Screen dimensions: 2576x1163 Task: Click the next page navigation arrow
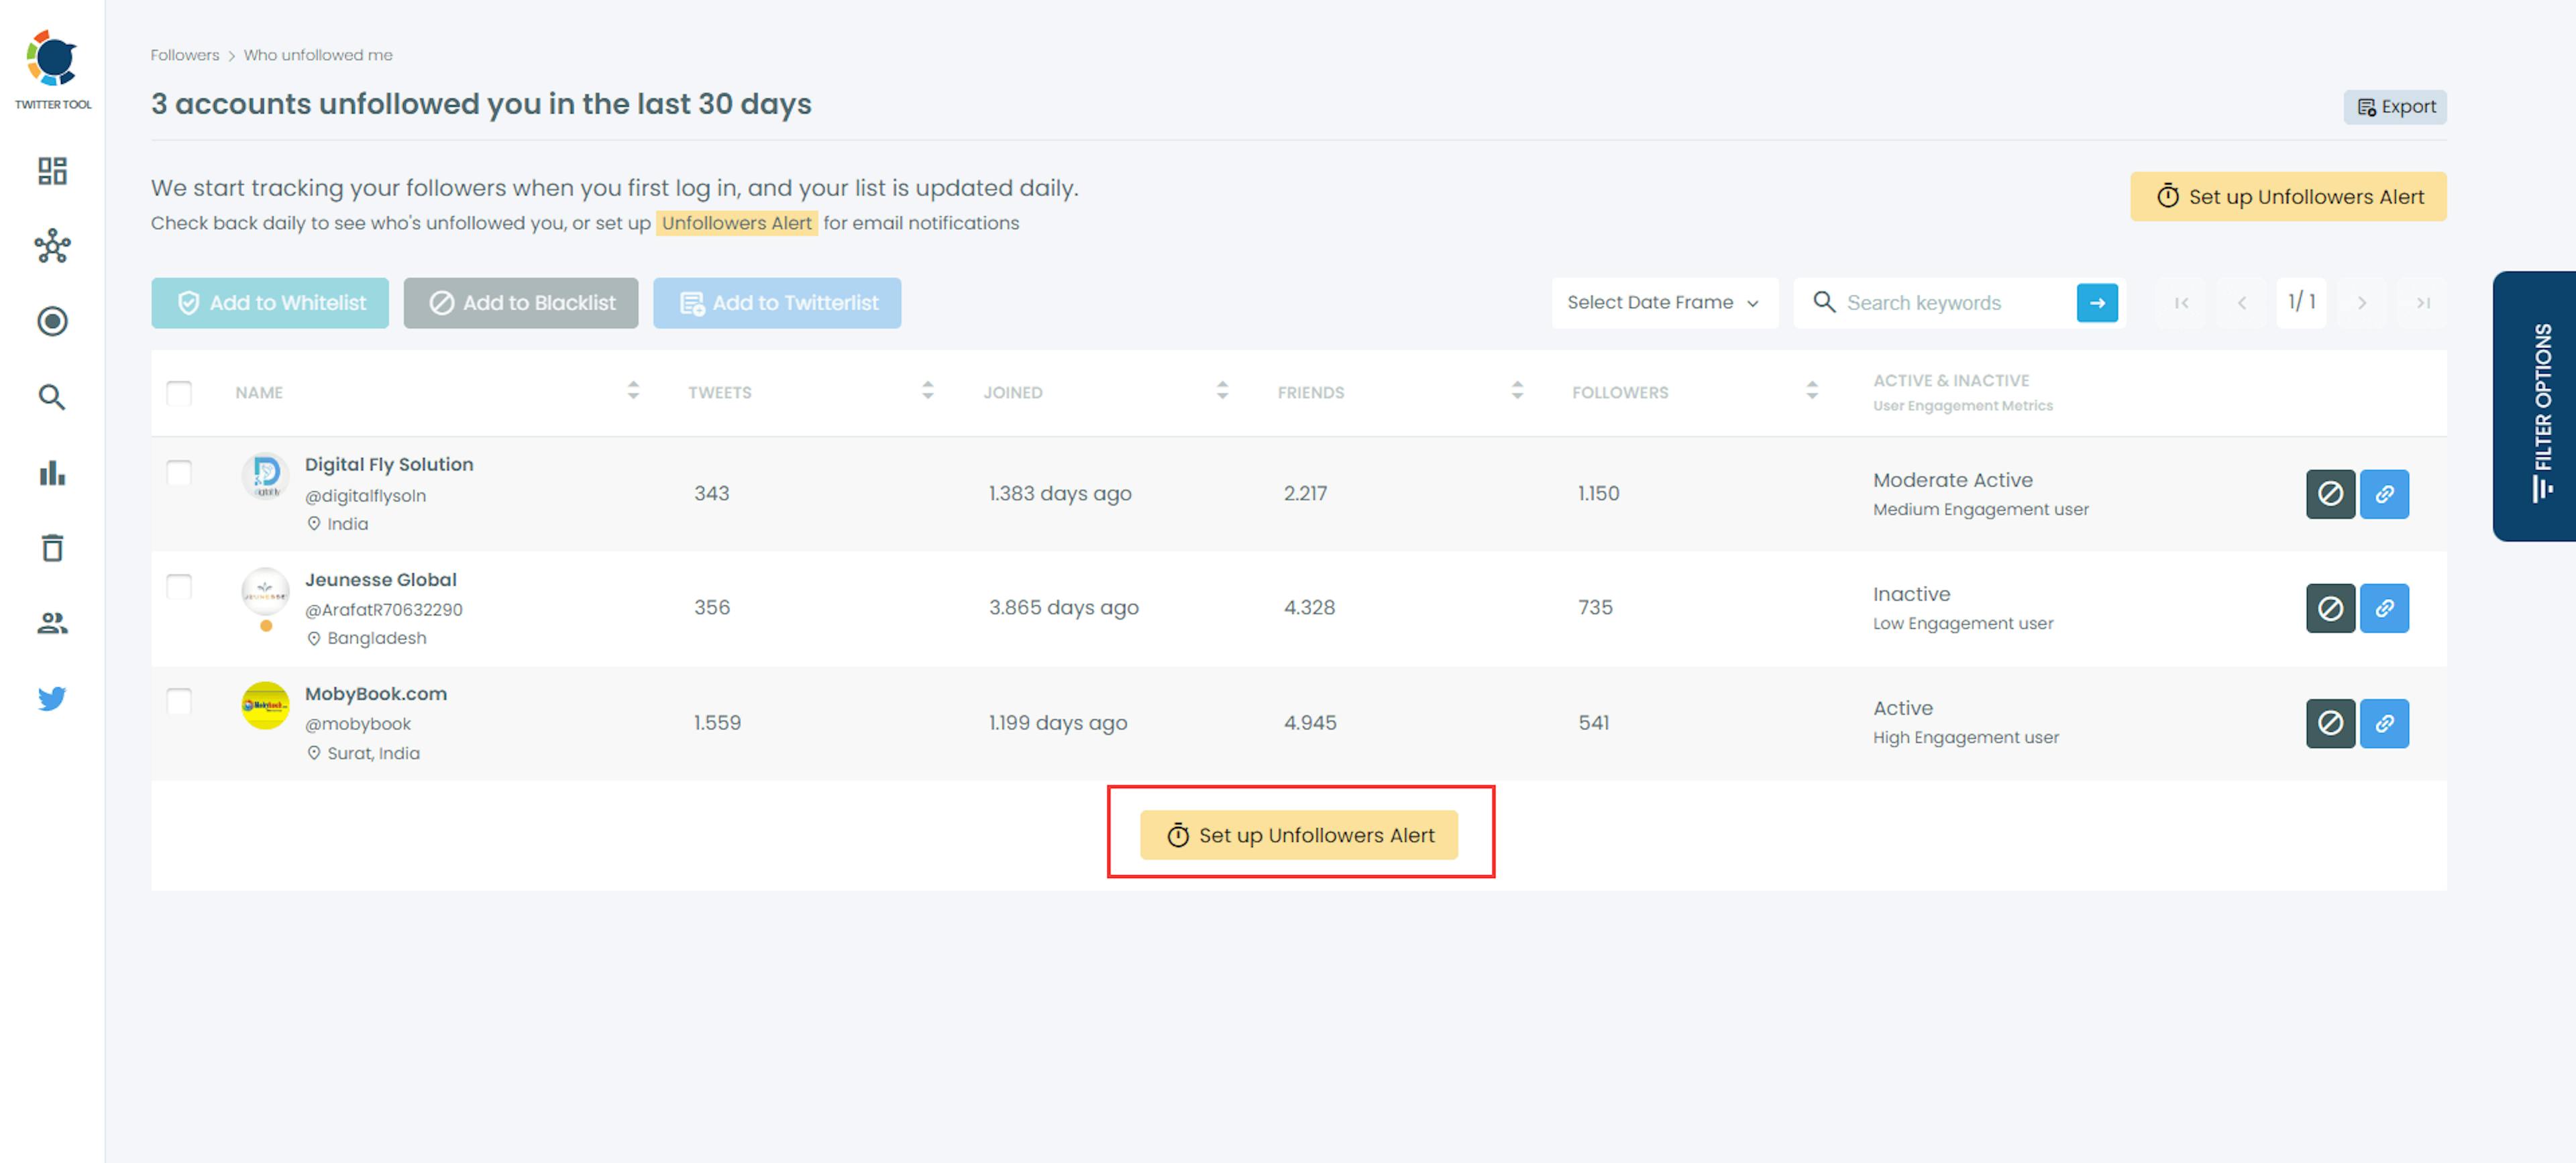2363,302
